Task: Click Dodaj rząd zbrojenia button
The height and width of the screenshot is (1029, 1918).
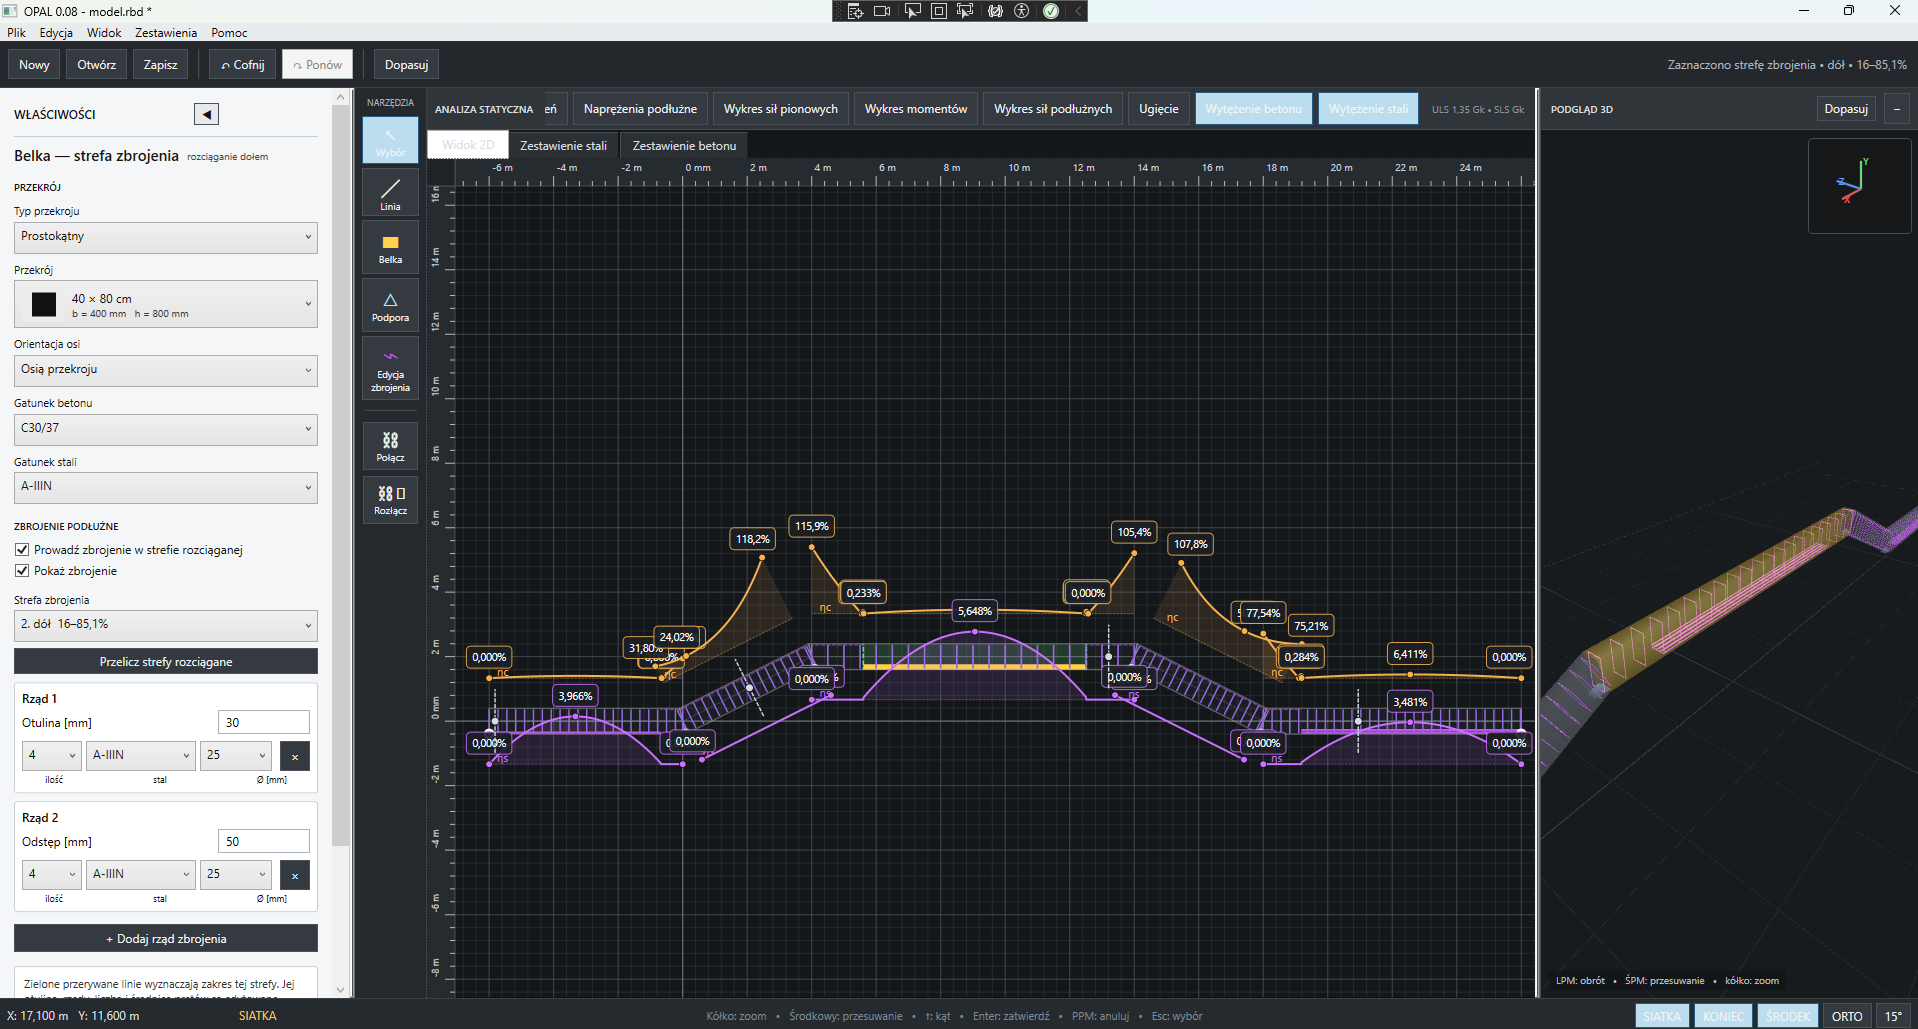Action: click(166, 939)
